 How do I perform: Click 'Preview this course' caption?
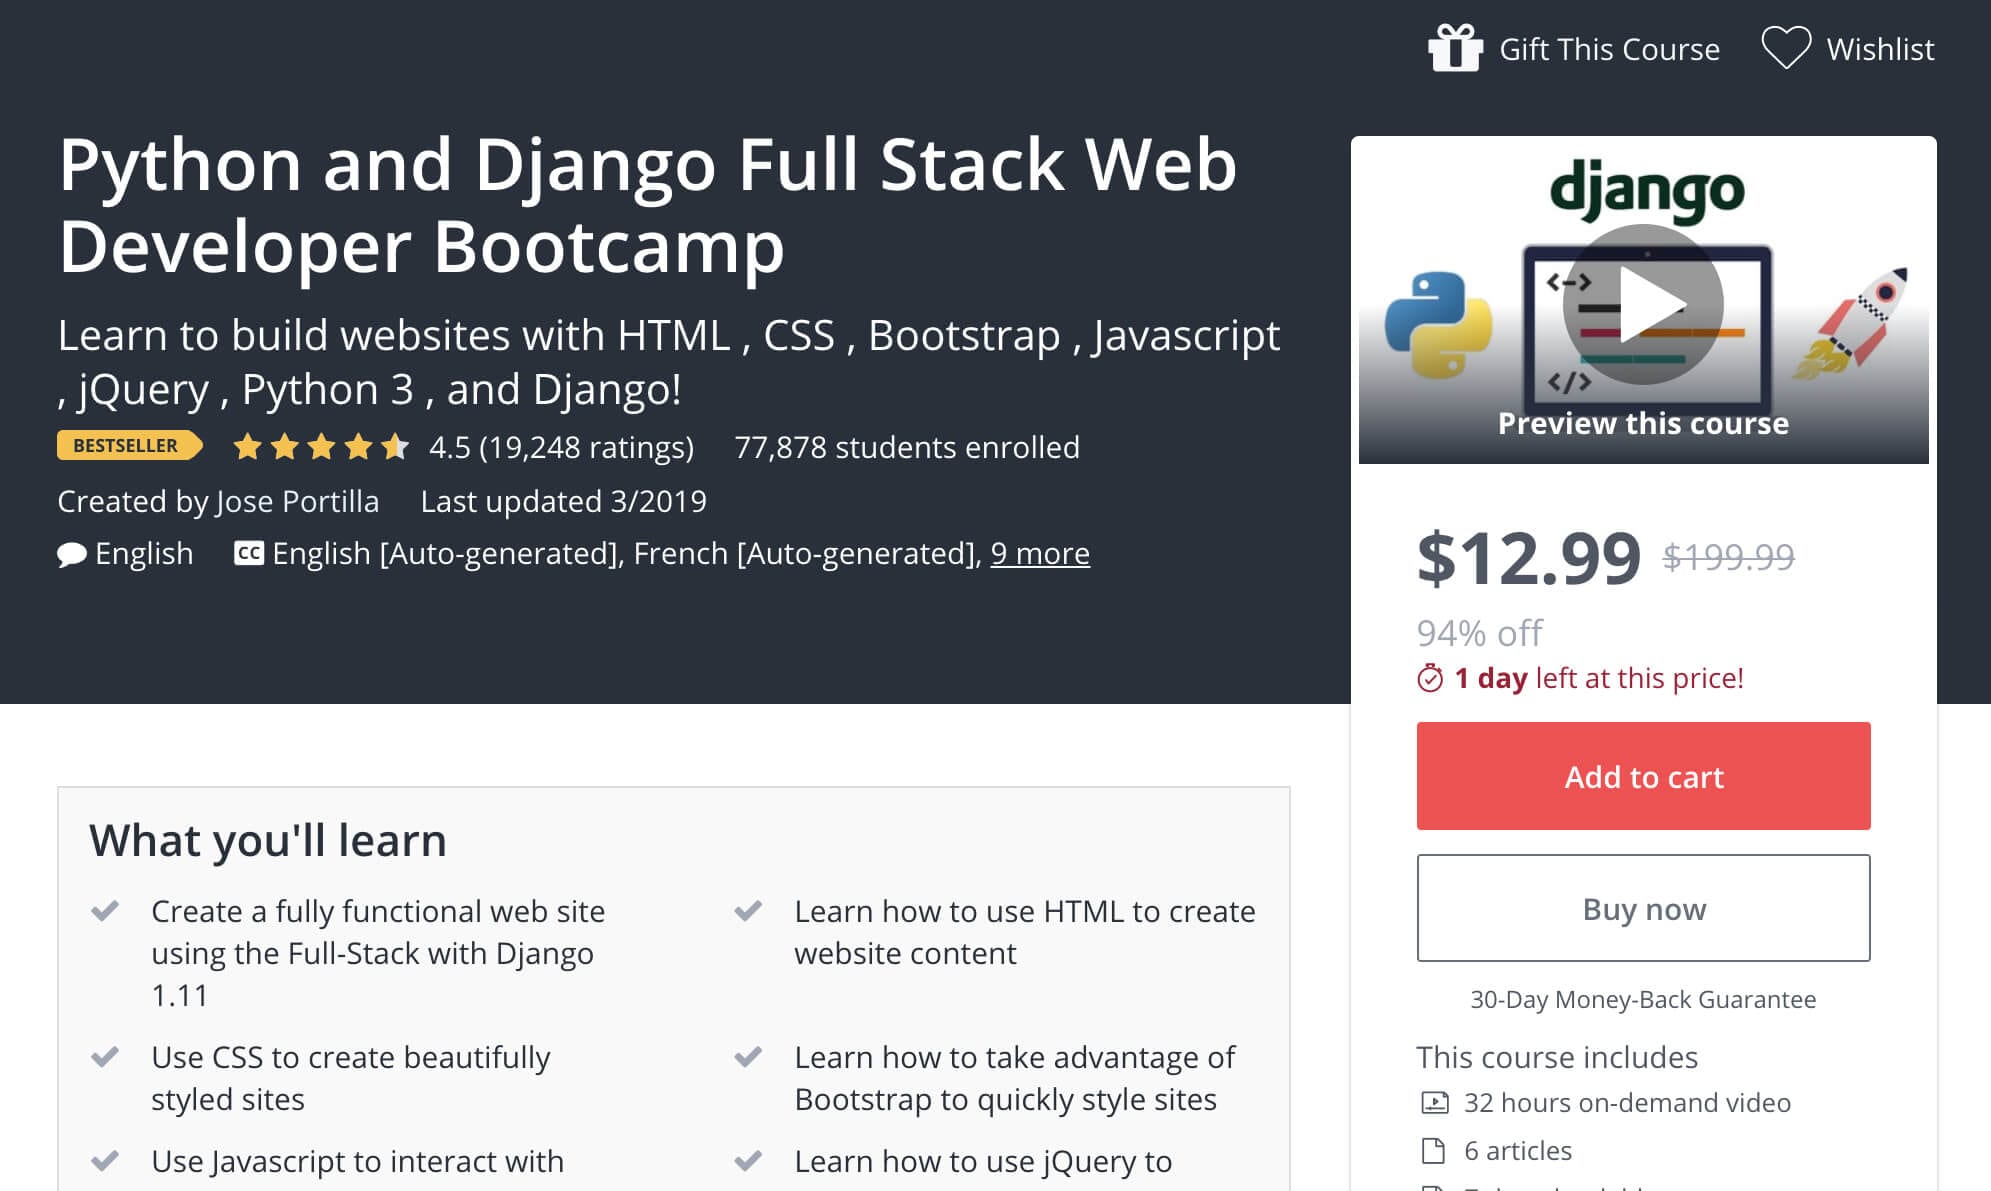coord(1643,423)
